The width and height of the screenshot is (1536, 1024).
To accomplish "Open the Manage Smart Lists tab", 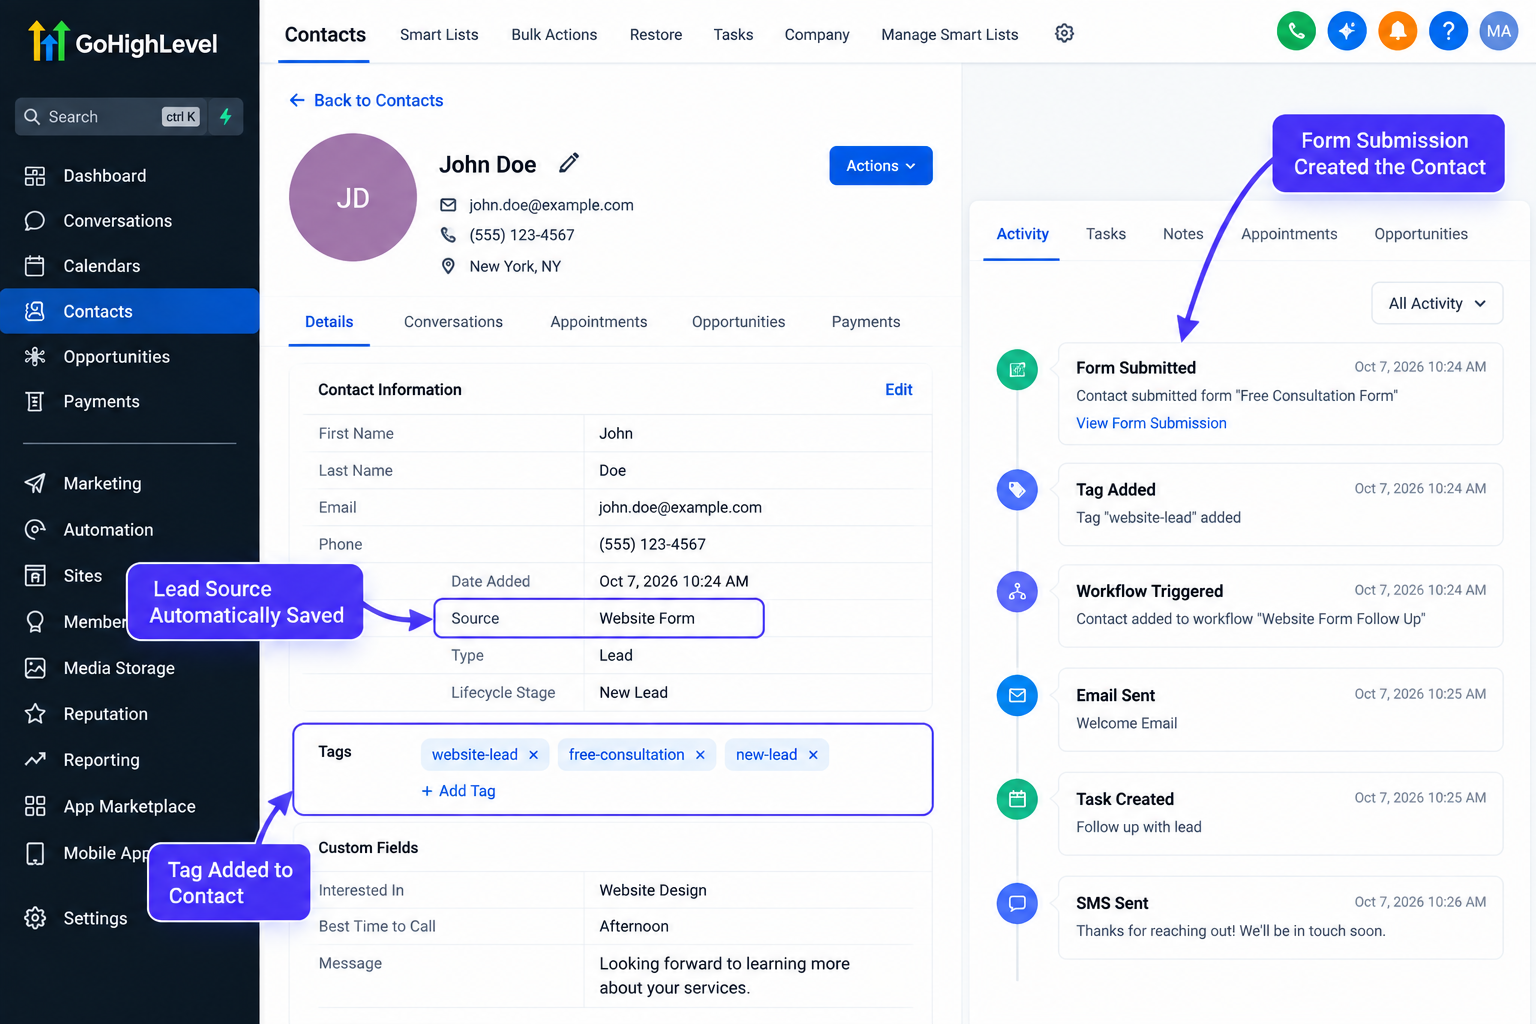I will (x=950, y=35).
